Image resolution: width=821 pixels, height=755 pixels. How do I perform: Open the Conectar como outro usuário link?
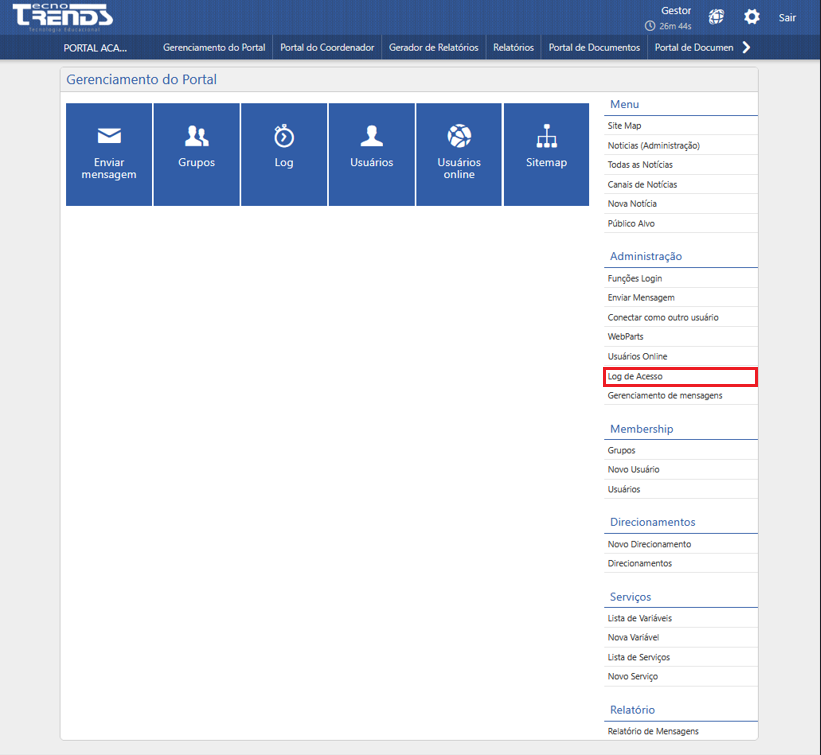[x=664, y=317]
